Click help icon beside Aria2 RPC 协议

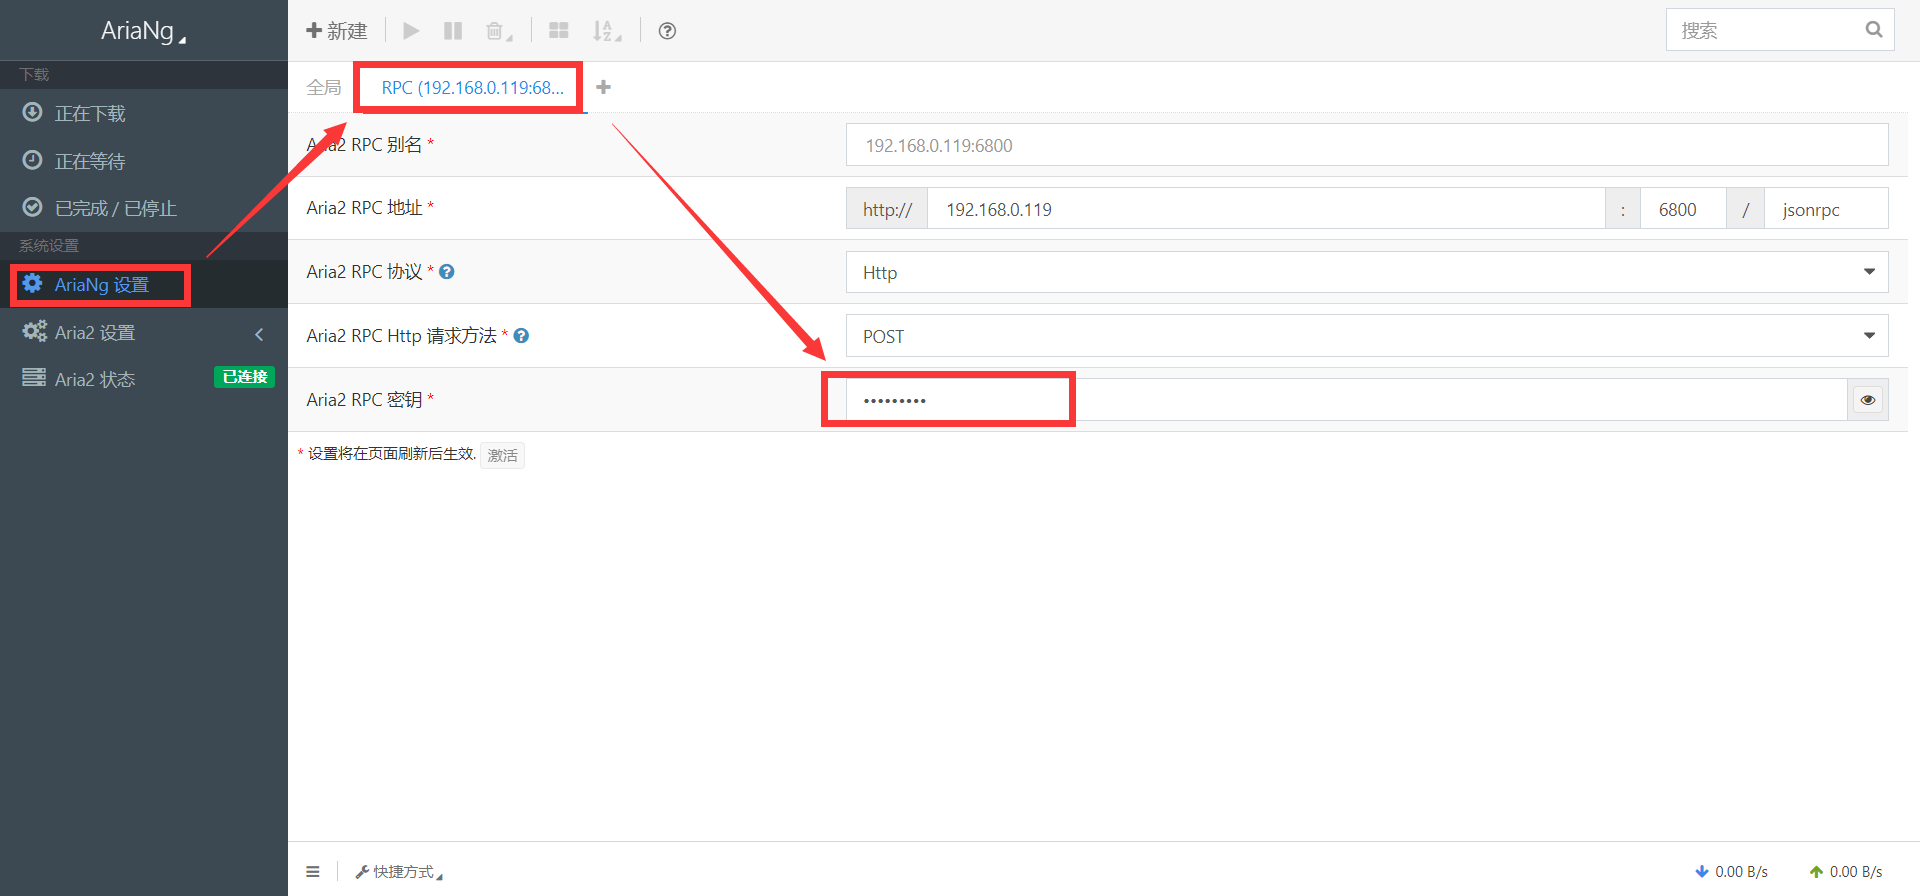(x=447, y=272)
